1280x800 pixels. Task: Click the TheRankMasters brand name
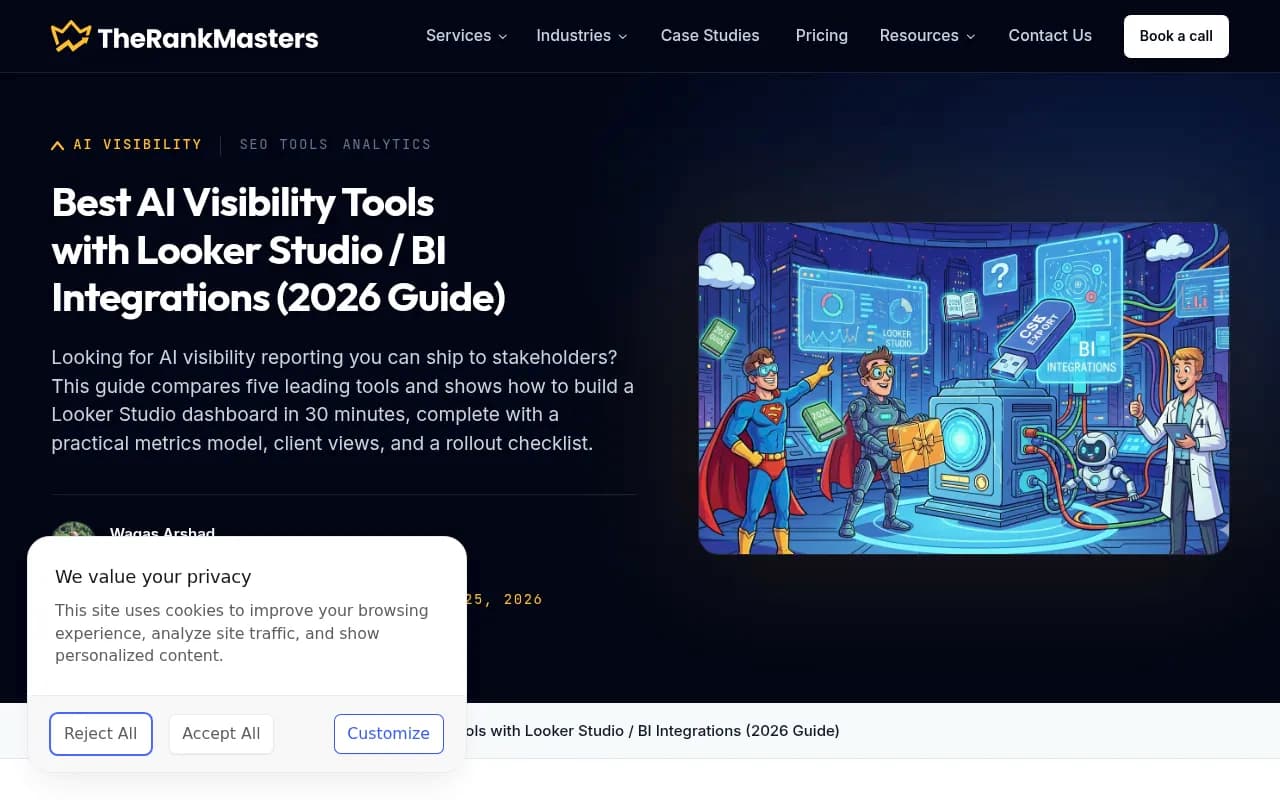click(x=208, y=39)
